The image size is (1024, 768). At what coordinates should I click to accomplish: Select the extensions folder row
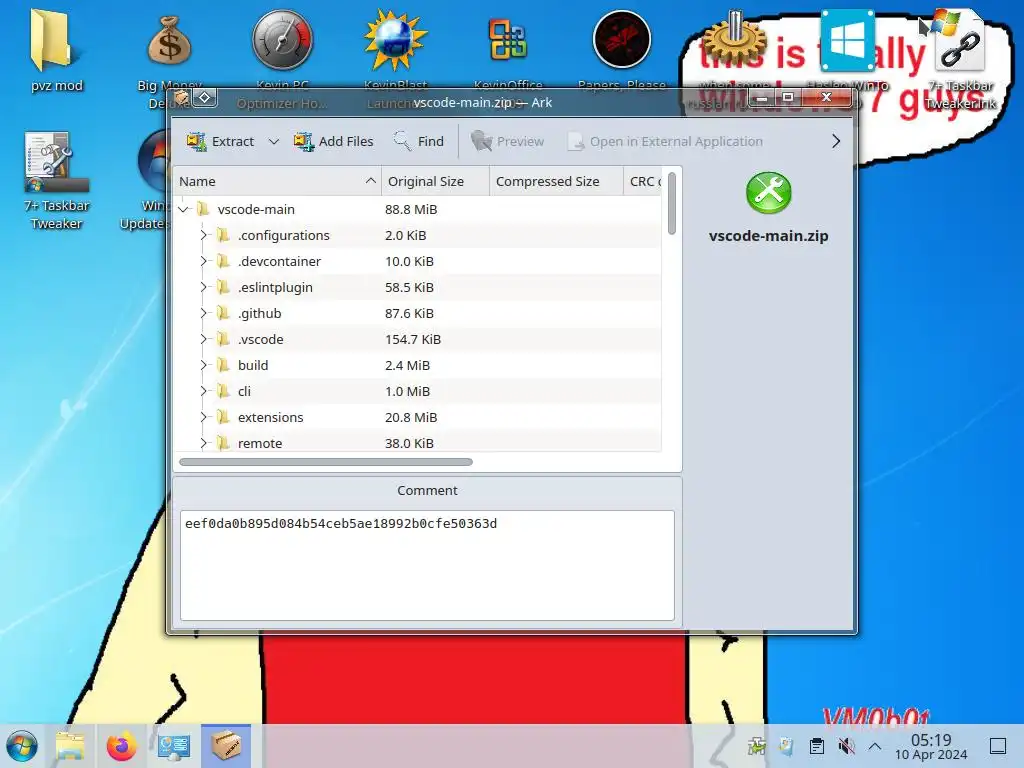417,417
